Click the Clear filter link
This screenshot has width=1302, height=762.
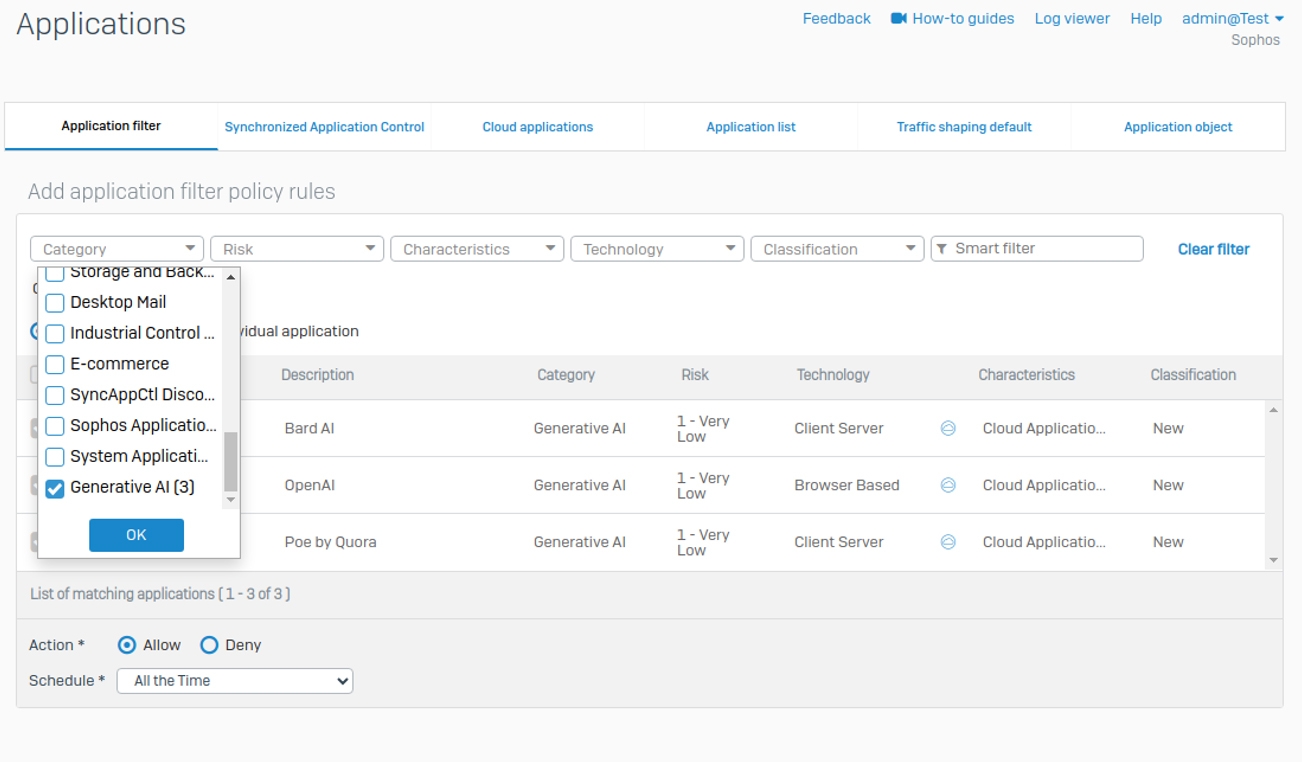click(1213, 249)
